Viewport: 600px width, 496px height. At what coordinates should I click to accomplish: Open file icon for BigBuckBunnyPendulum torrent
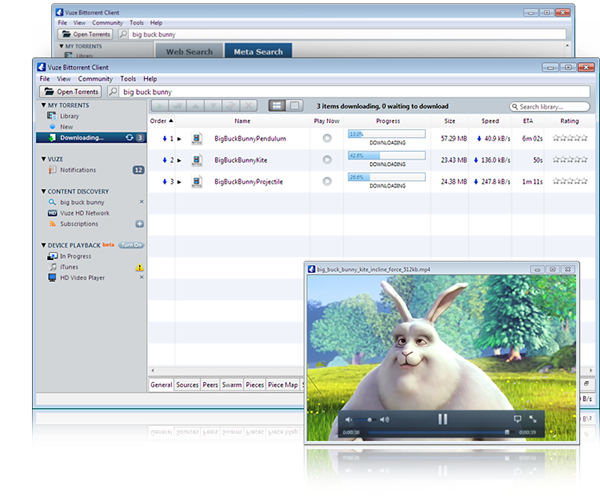point(197,138)
